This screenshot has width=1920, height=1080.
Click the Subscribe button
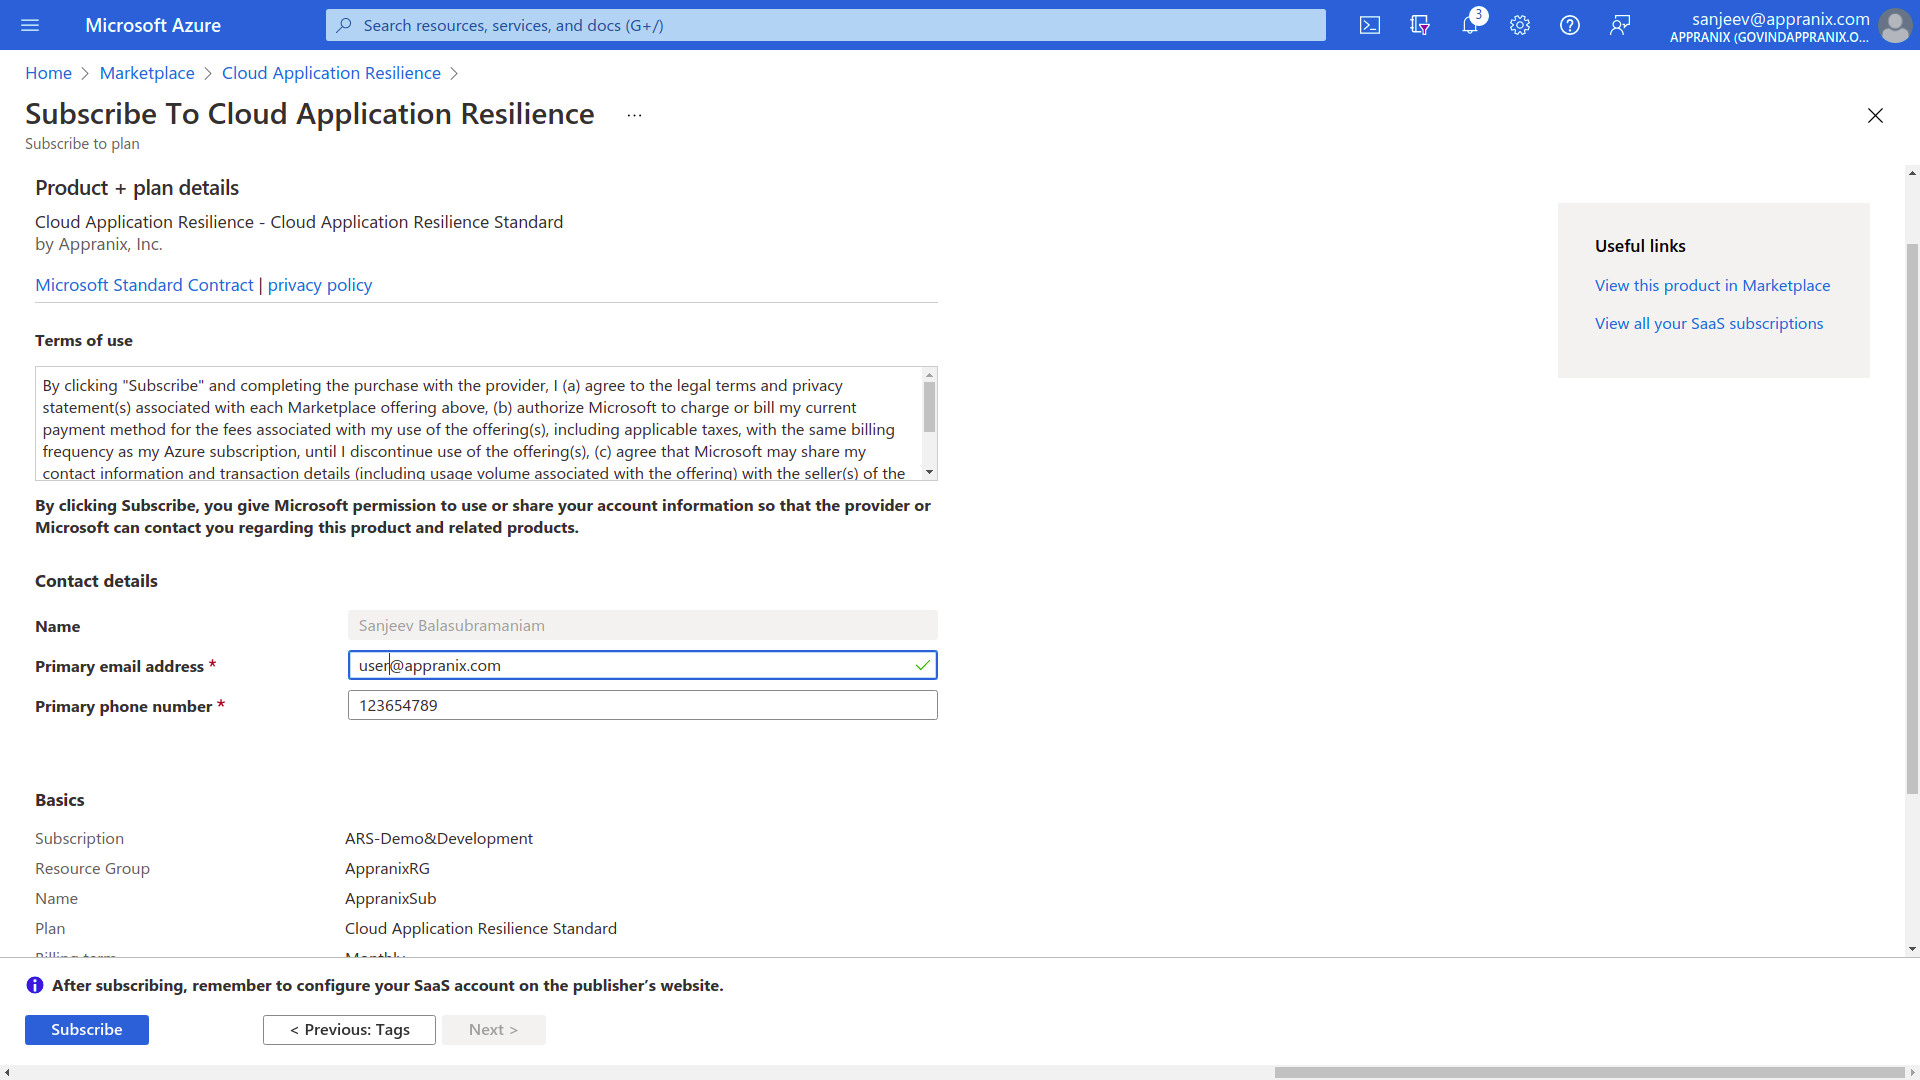87,1029
